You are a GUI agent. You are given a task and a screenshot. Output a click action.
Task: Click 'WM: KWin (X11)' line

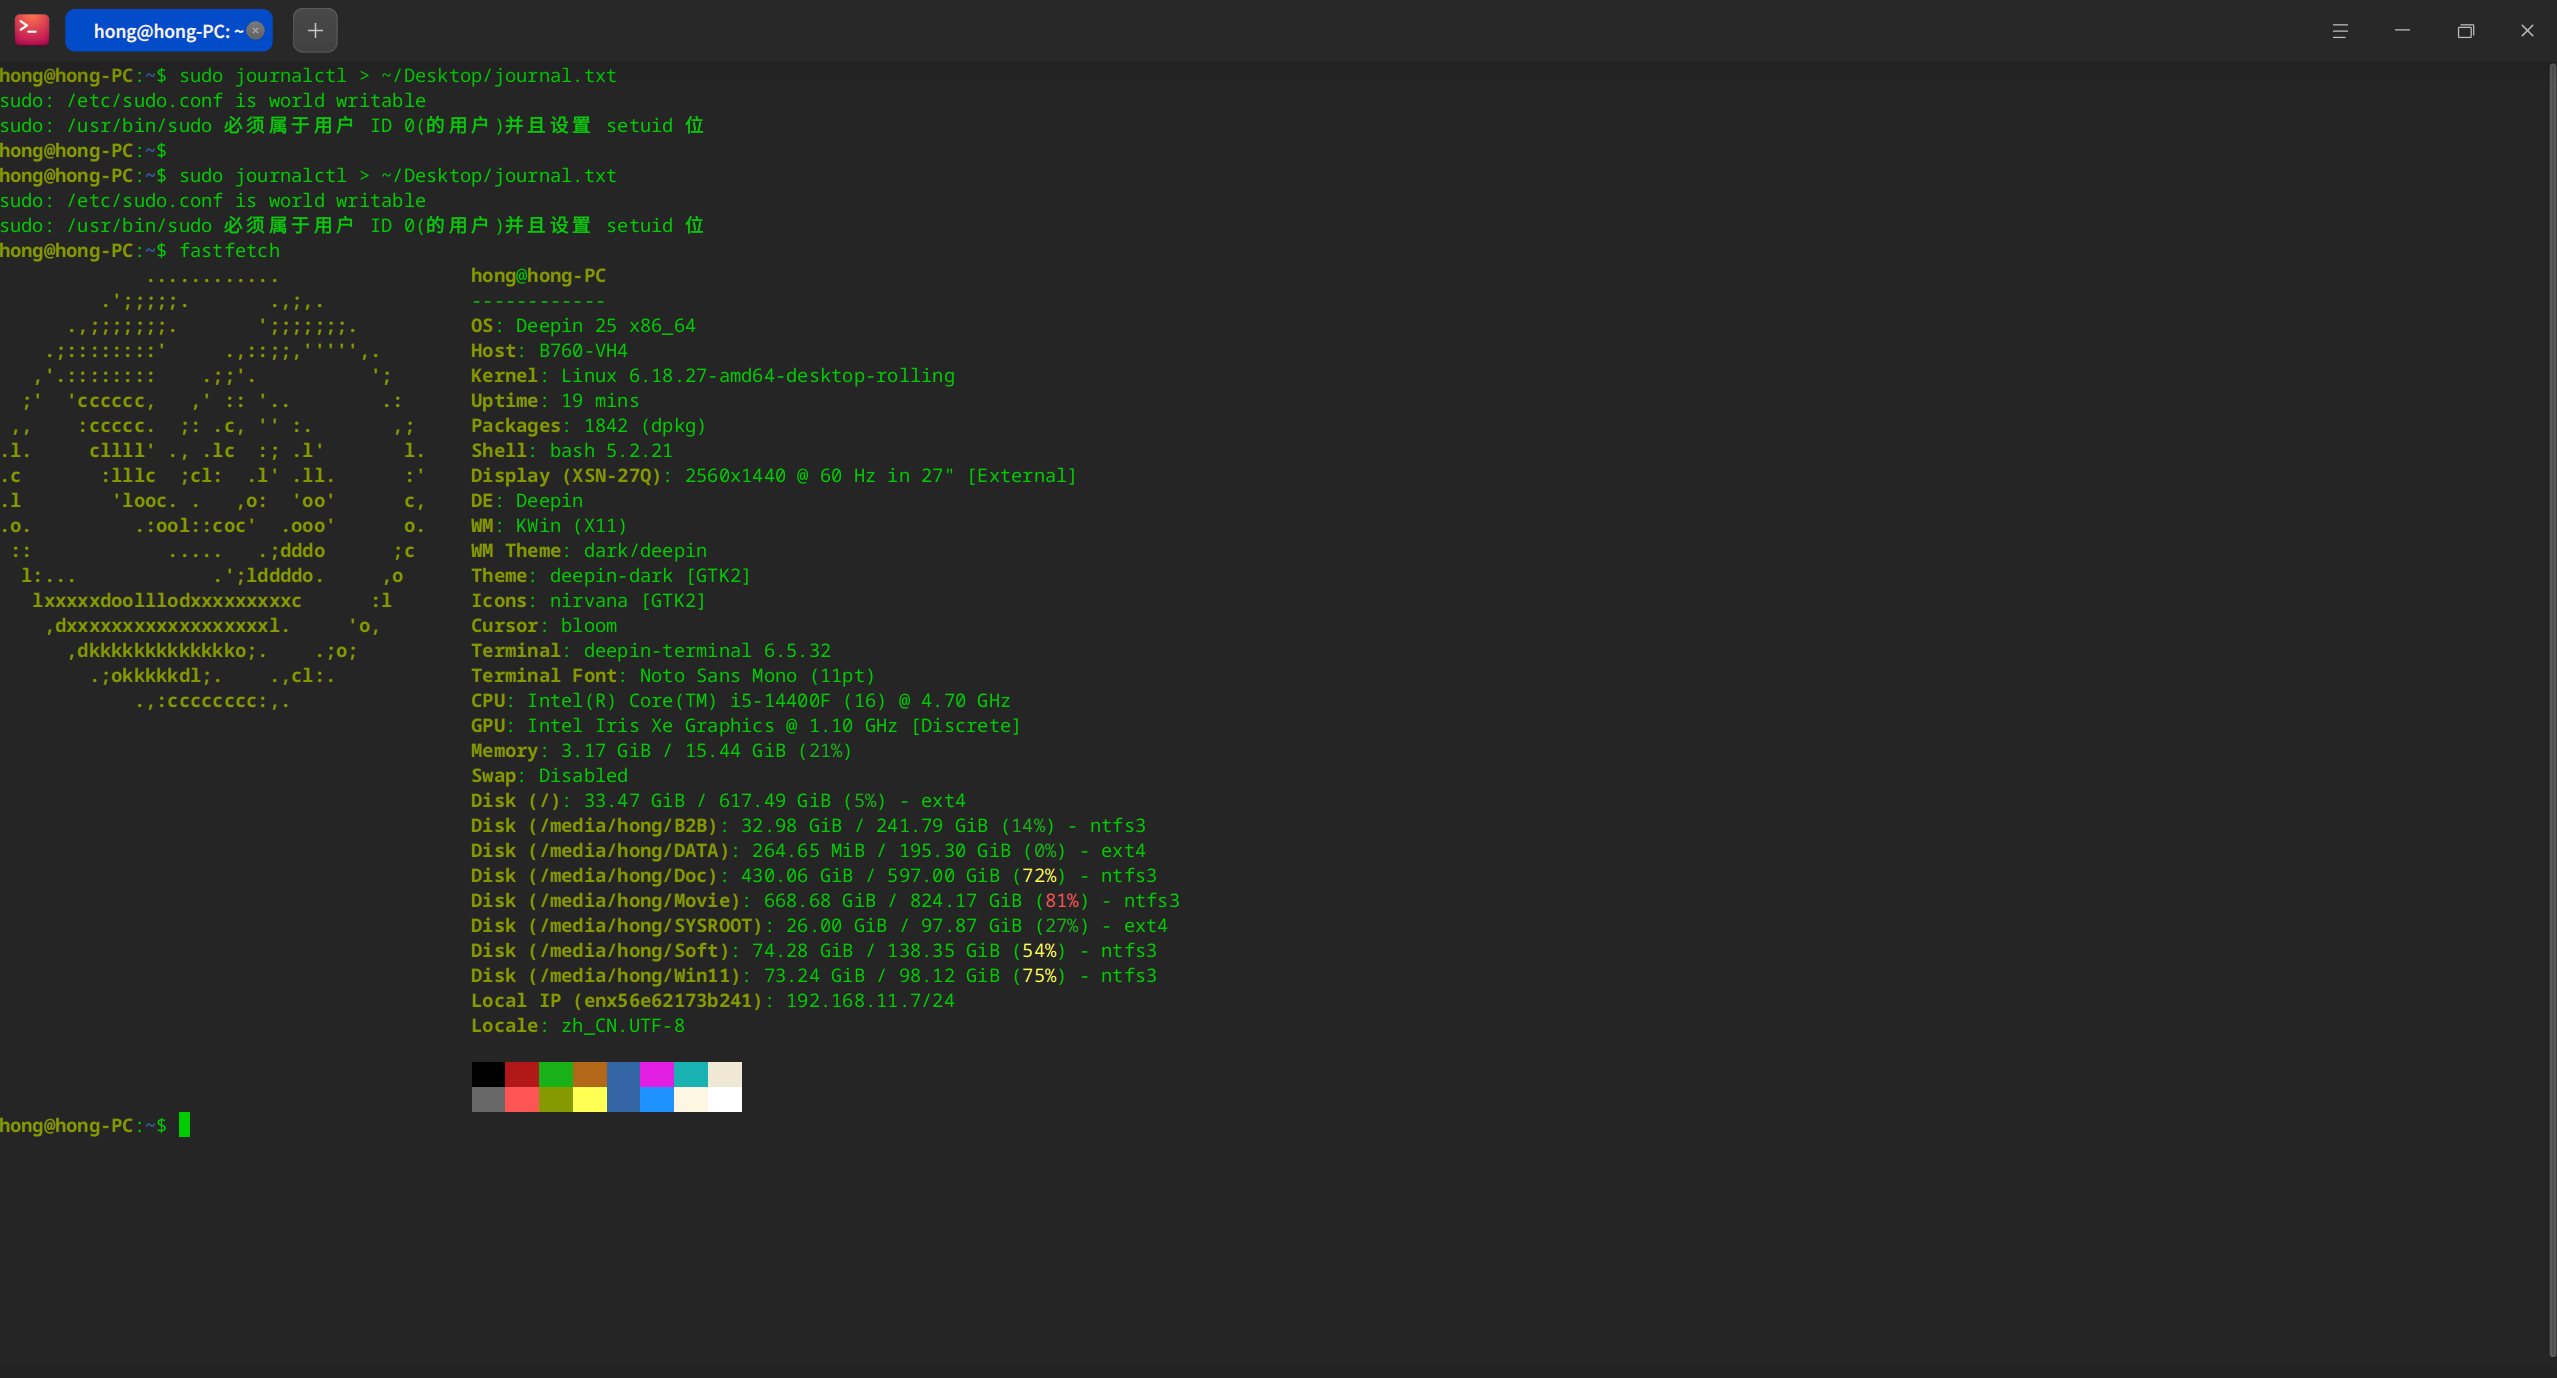549,526
